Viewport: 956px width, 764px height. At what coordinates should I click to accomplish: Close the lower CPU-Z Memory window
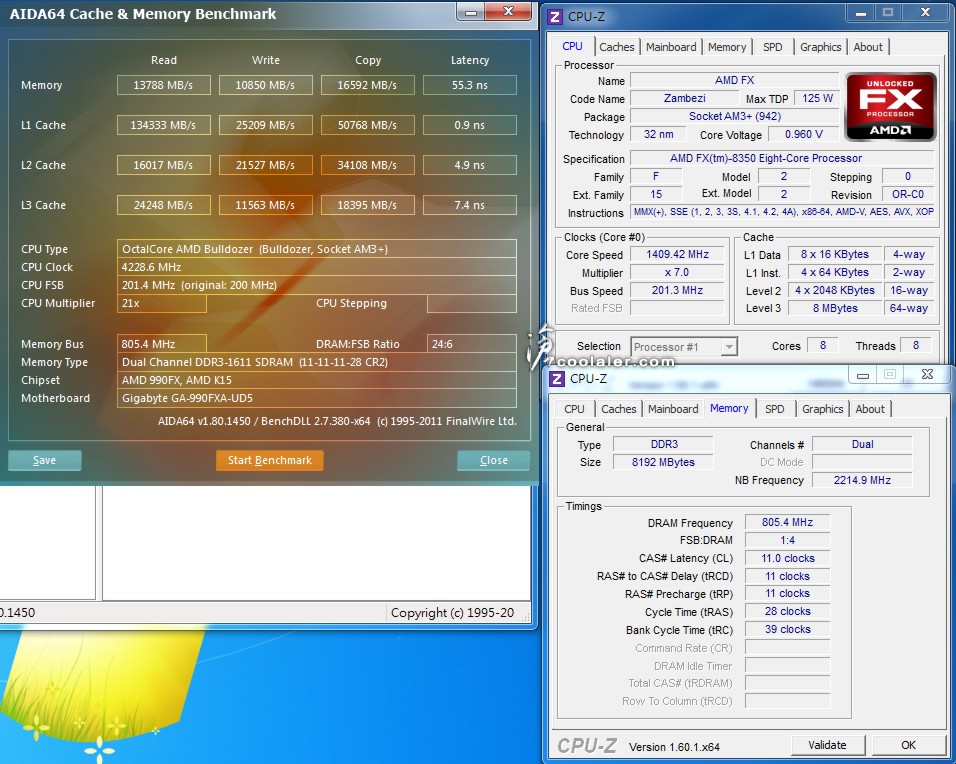(x=927, y=374)
